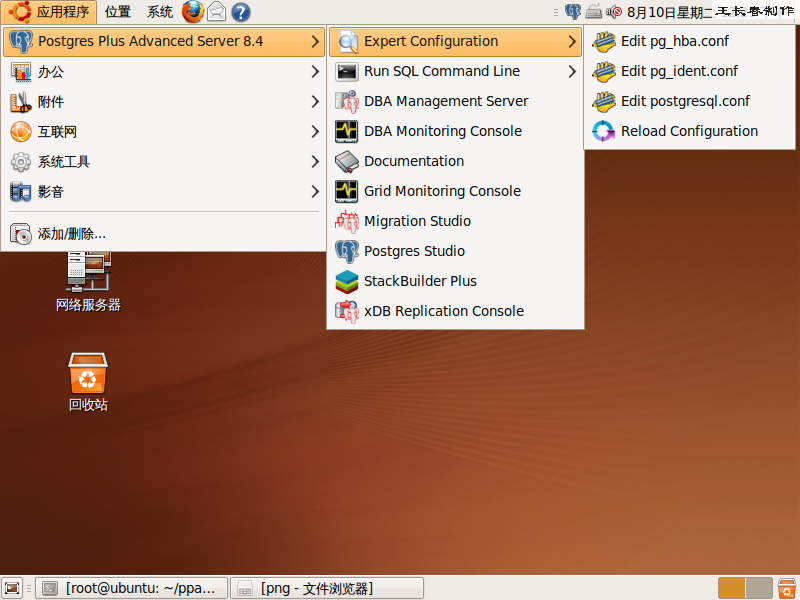Select Edit pg_hba.conf menu entry
800x600 pixels.
click(689, 41)
